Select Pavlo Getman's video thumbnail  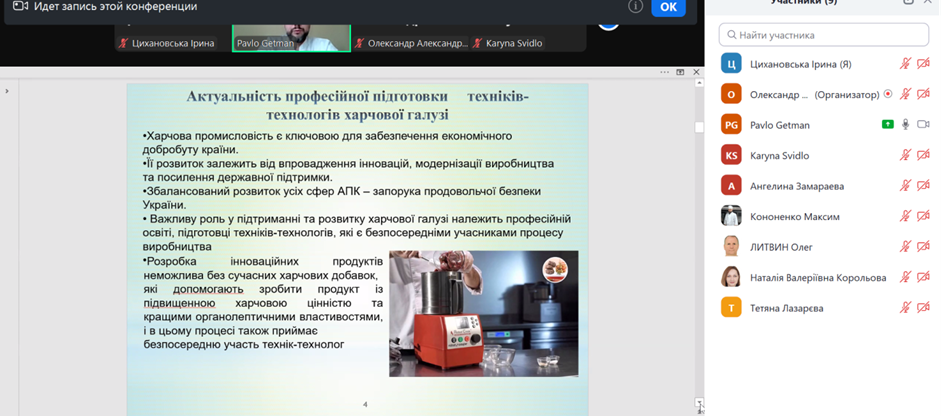pyautogui.click(x=291, y=37)
